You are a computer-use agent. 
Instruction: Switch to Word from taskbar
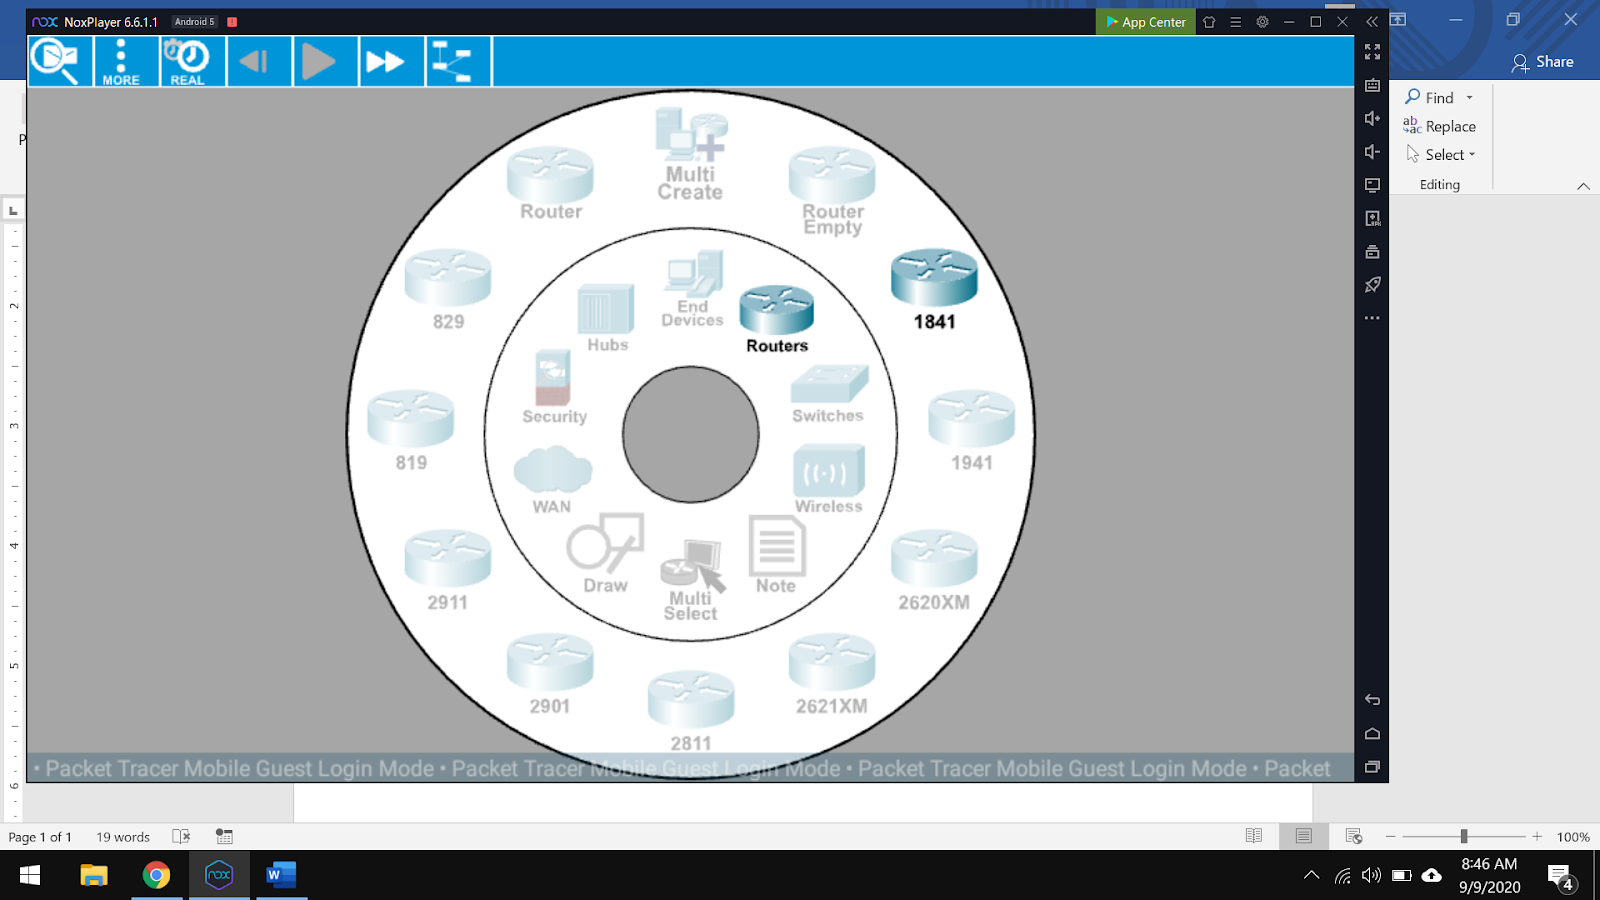pyautogui.click(x=281, y=875)
